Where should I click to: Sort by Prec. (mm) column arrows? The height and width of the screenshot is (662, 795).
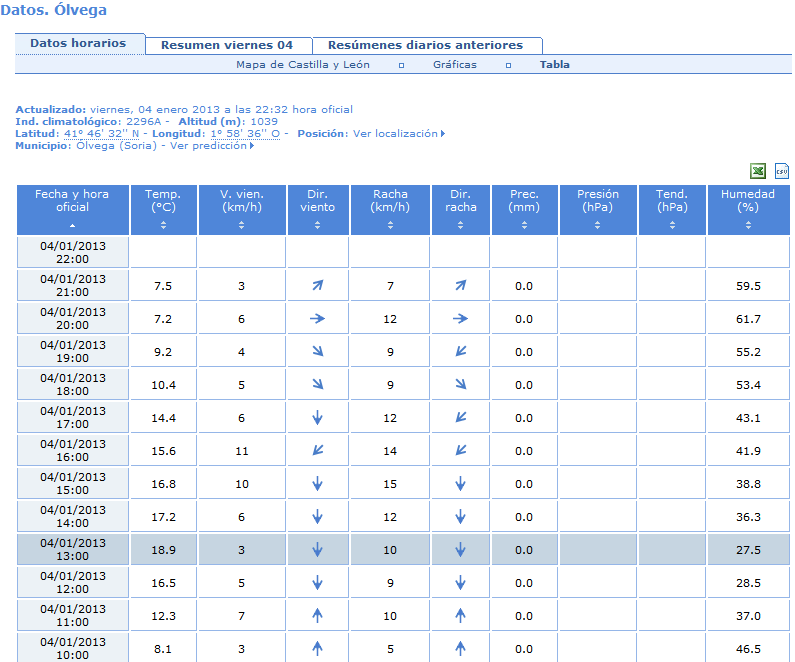pos(524,225)
